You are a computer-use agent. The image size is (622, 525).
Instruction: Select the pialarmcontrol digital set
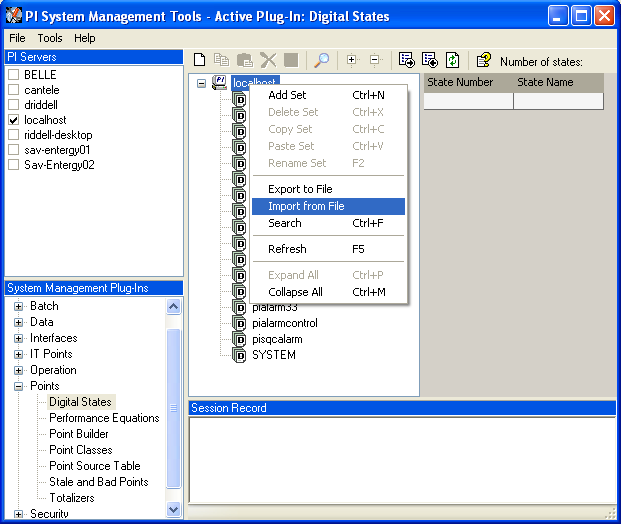click(285, 323)
